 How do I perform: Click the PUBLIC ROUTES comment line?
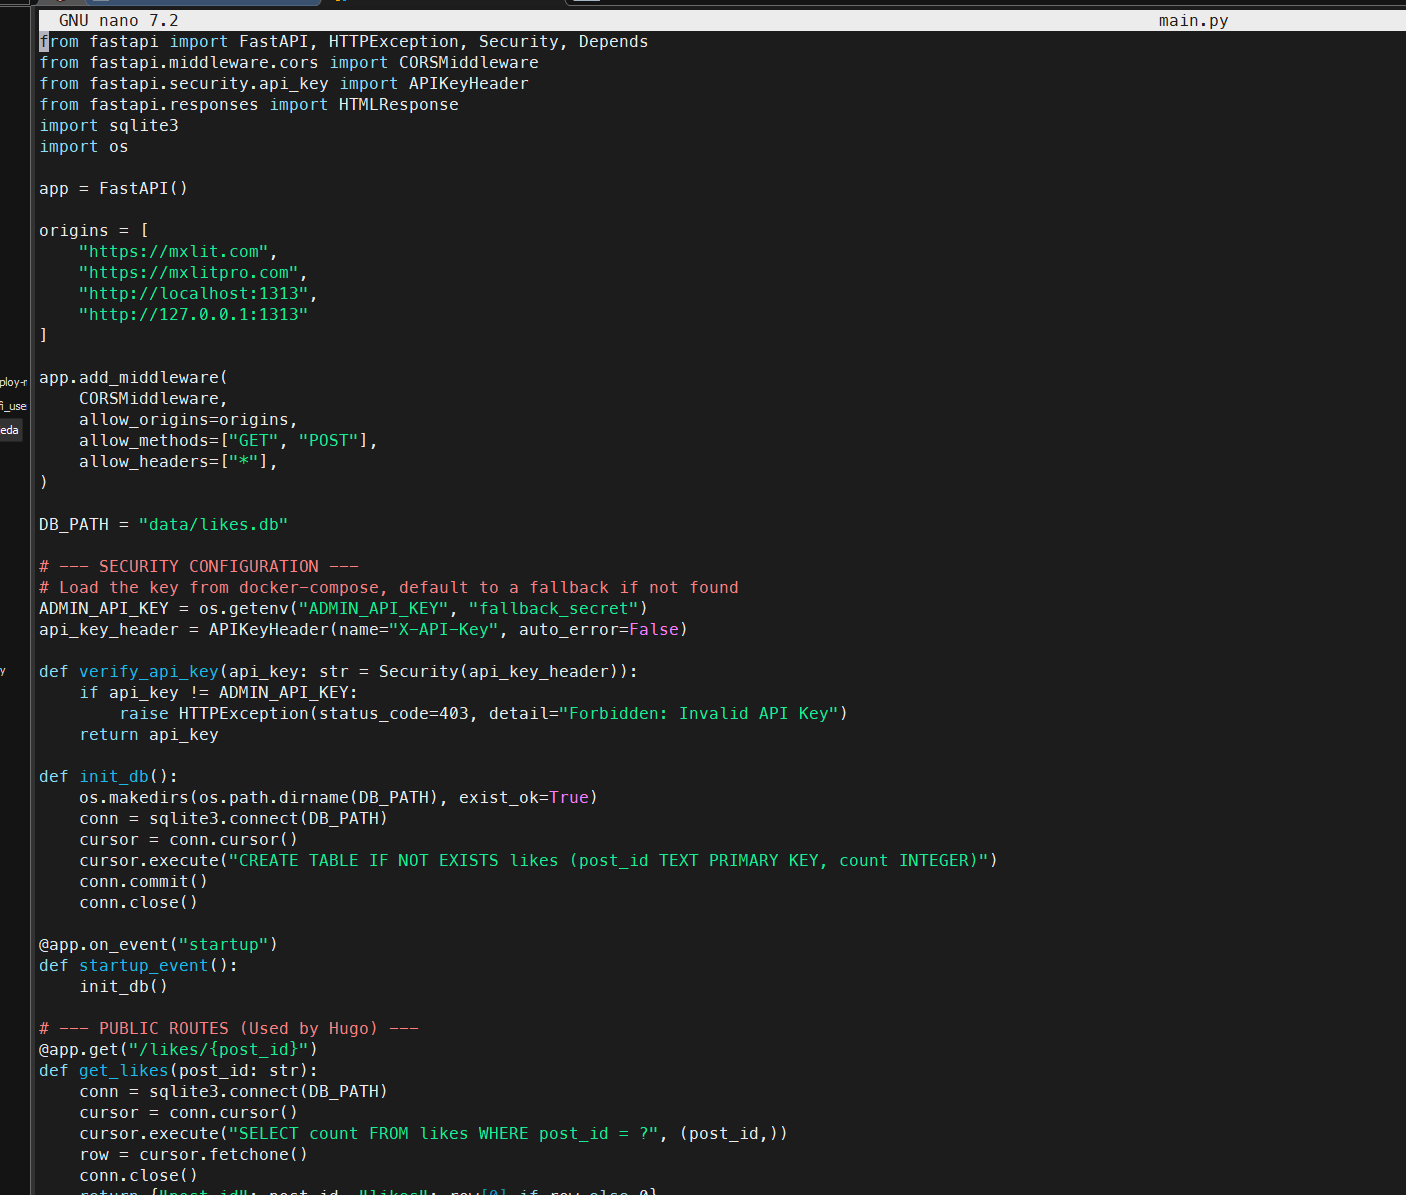[228, 1028]
